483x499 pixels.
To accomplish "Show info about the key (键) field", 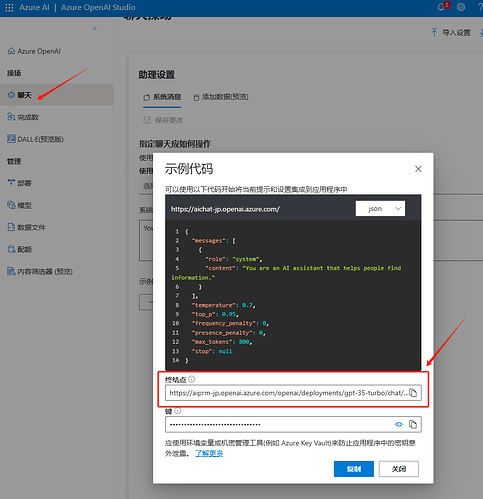I will 178,411.
